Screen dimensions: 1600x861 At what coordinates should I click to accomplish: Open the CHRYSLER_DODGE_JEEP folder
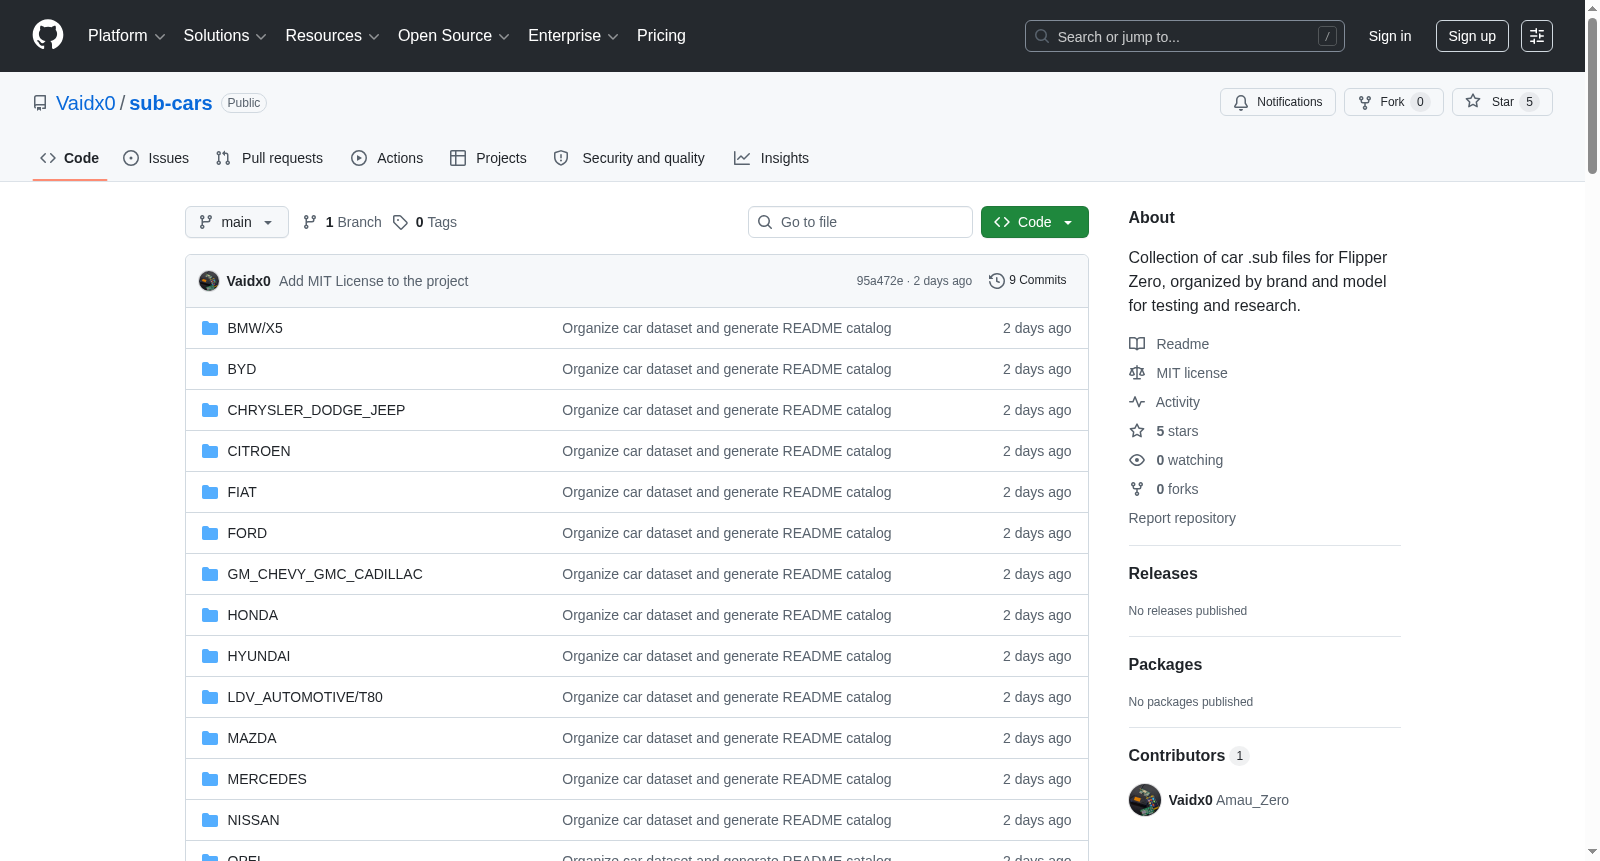coord(316,410)
